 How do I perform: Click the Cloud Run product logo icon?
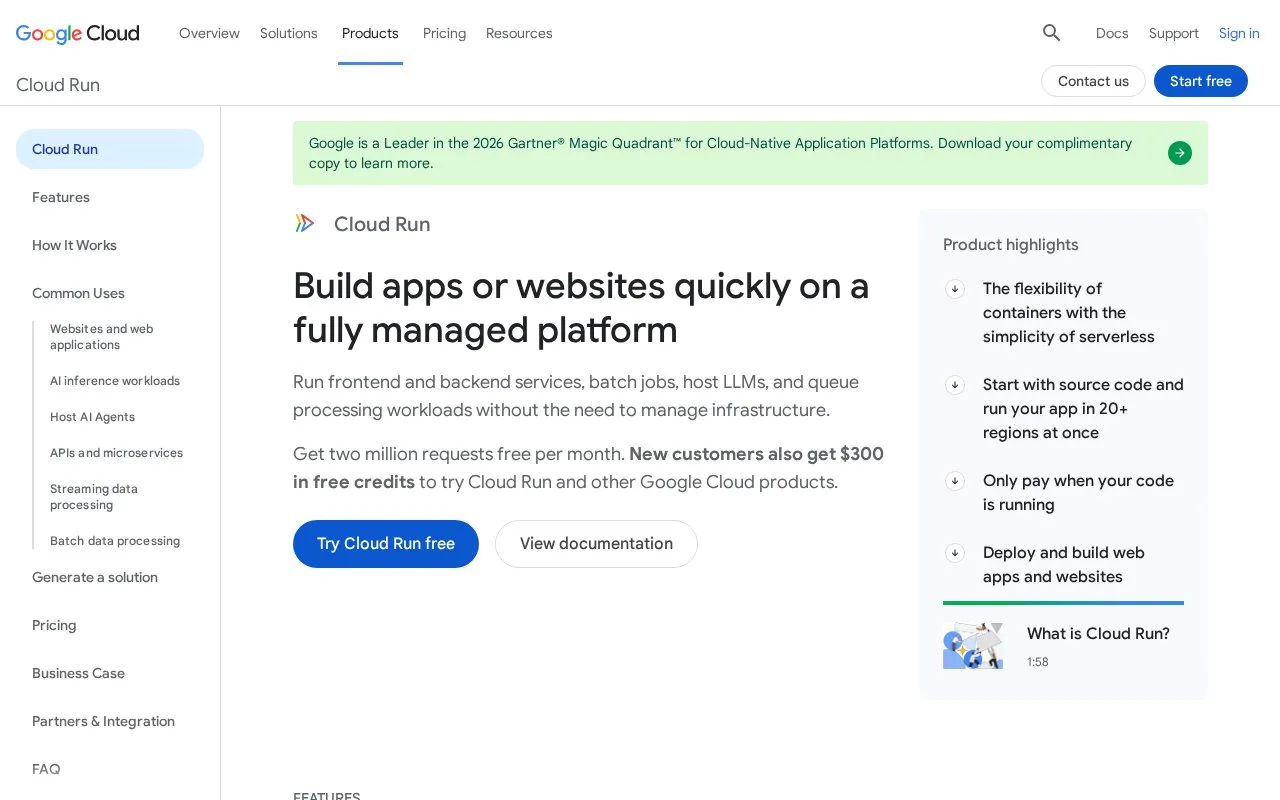tap(305, 224)
